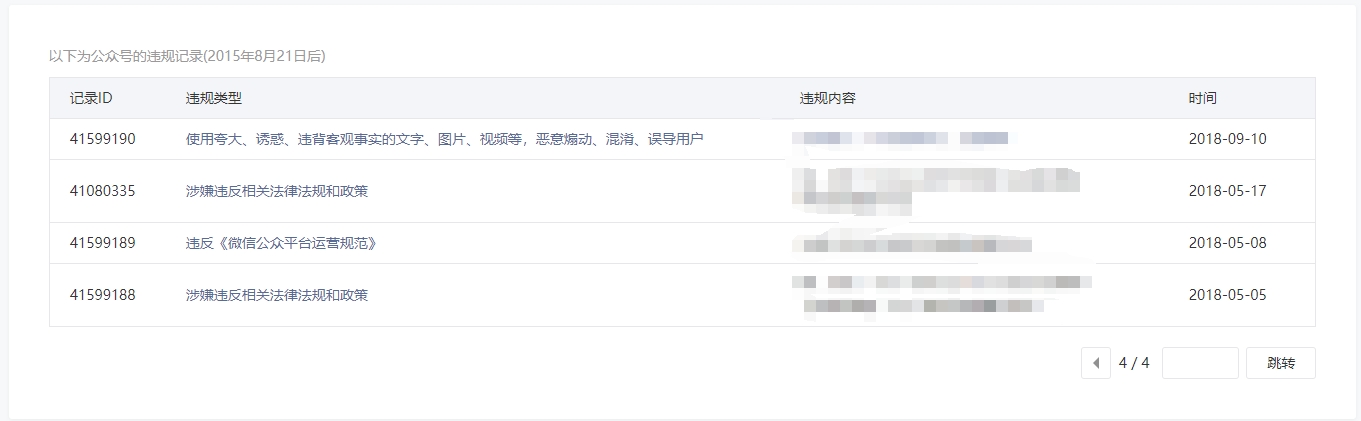Click the 违规类型 column header

[214, 98]
